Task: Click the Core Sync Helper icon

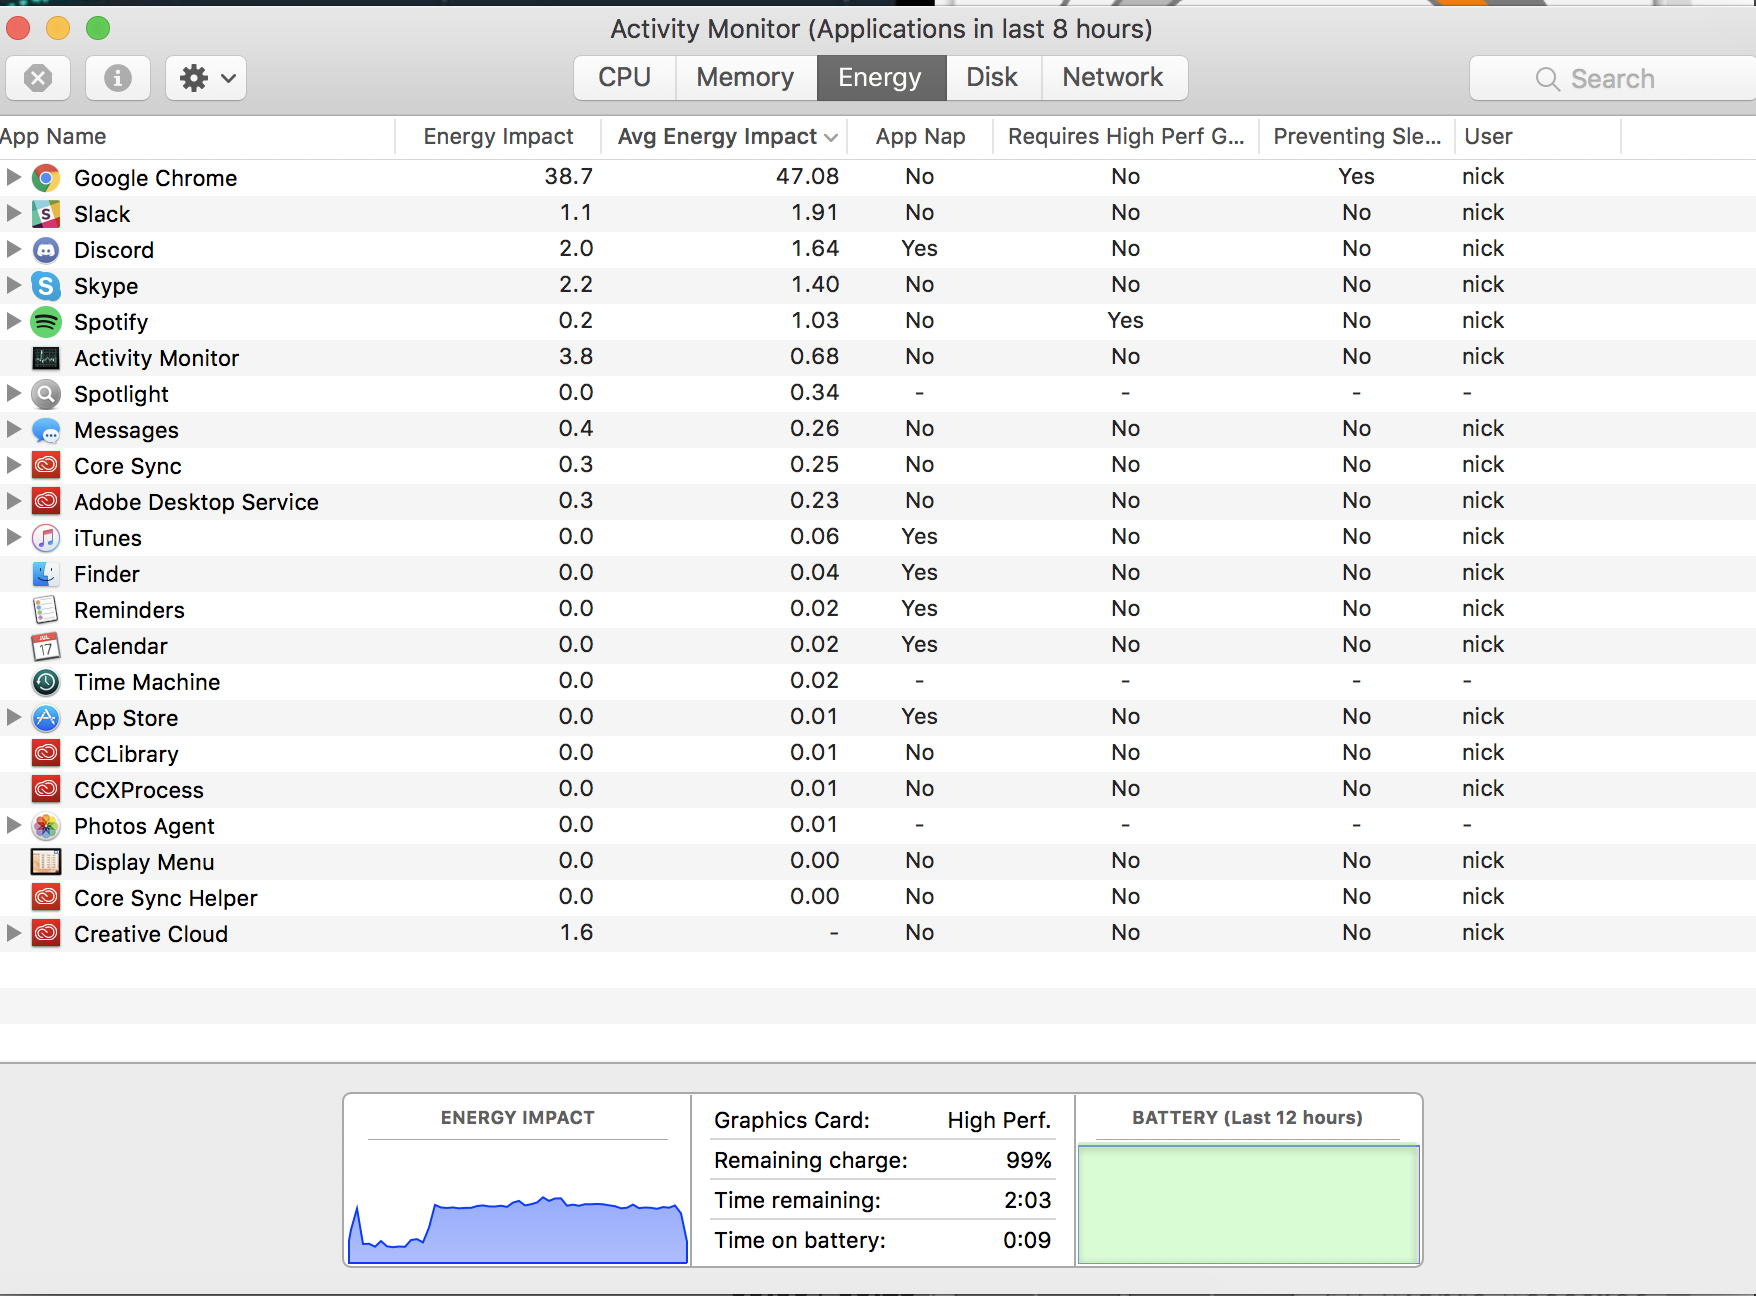Action: pyautogui.click(x=46, y=898)
